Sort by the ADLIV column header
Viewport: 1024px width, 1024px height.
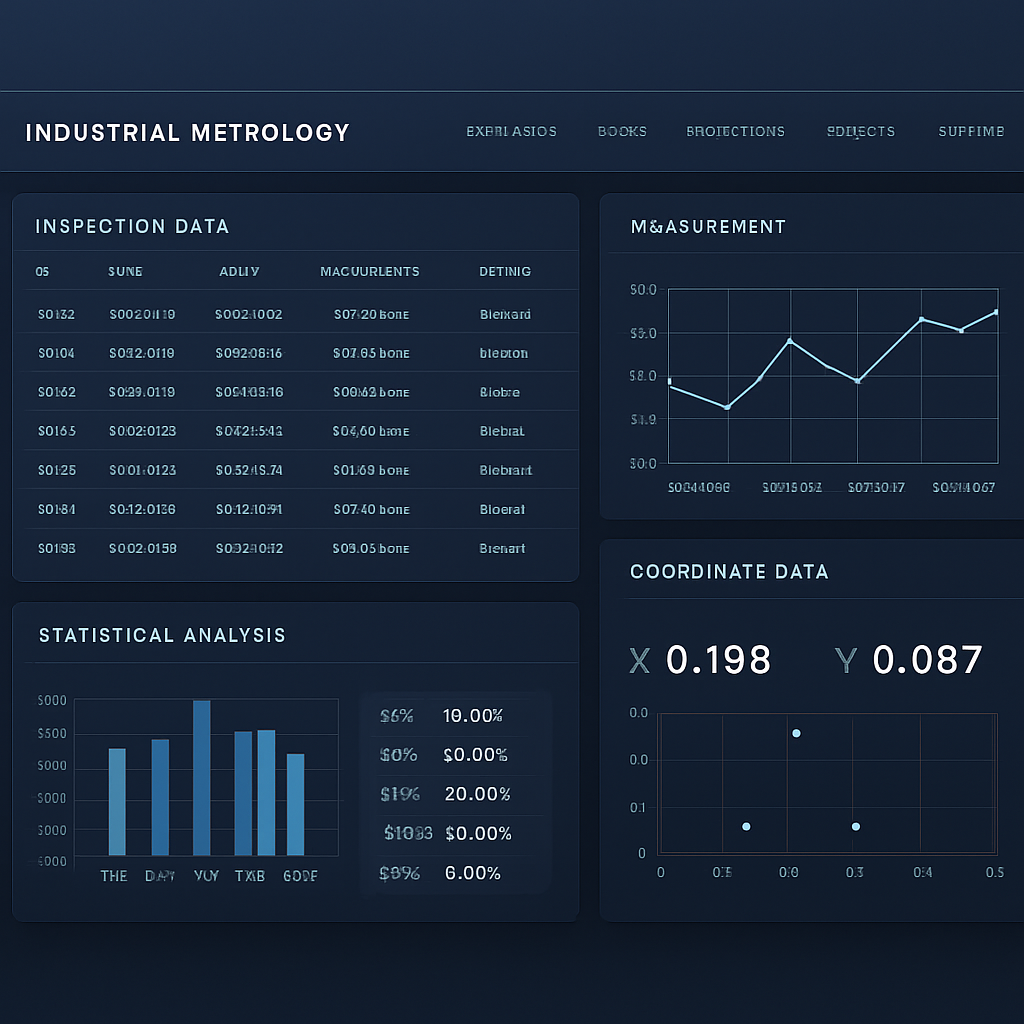[x=239, y=271]
